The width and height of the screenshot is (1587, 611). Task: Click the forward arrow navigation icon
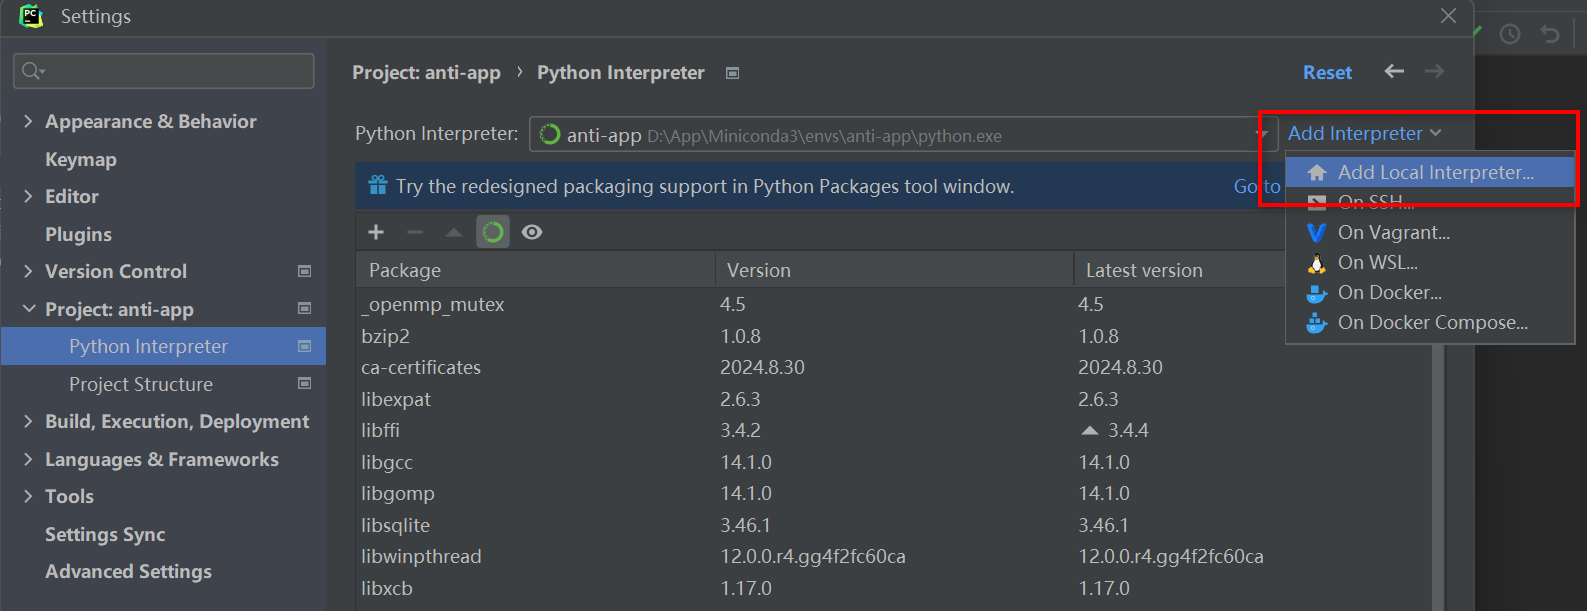pyautogui.click(x=1435, y=71)
